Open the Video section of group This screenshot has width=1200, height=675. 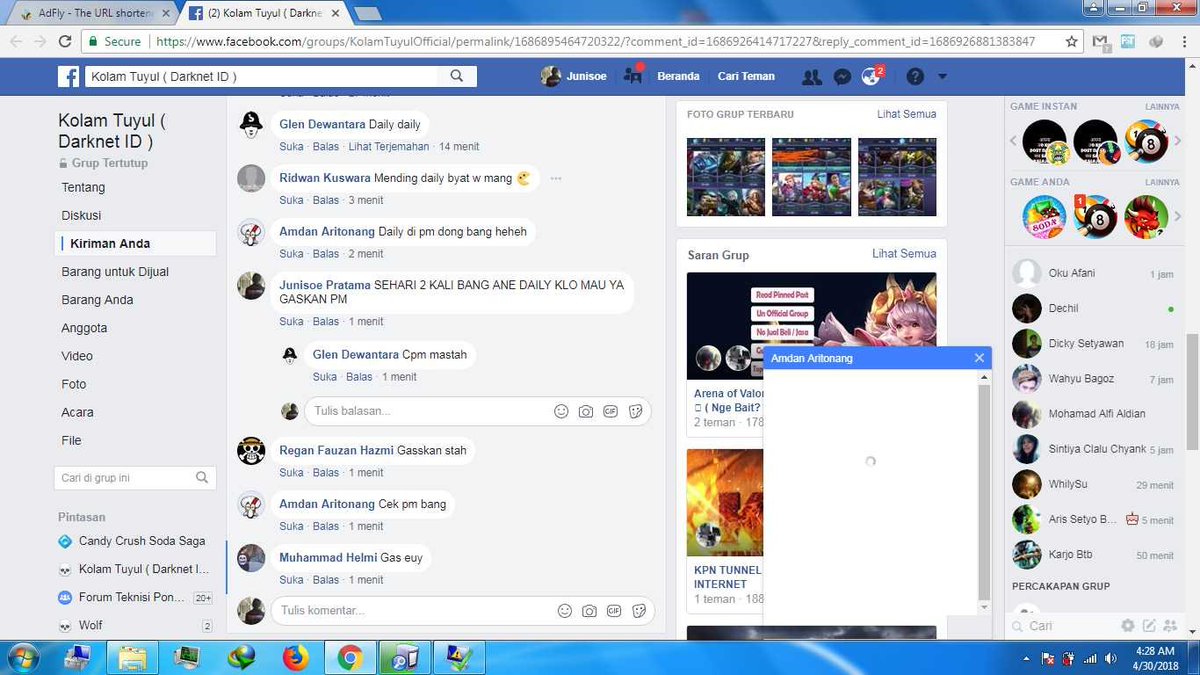(77, 356)
